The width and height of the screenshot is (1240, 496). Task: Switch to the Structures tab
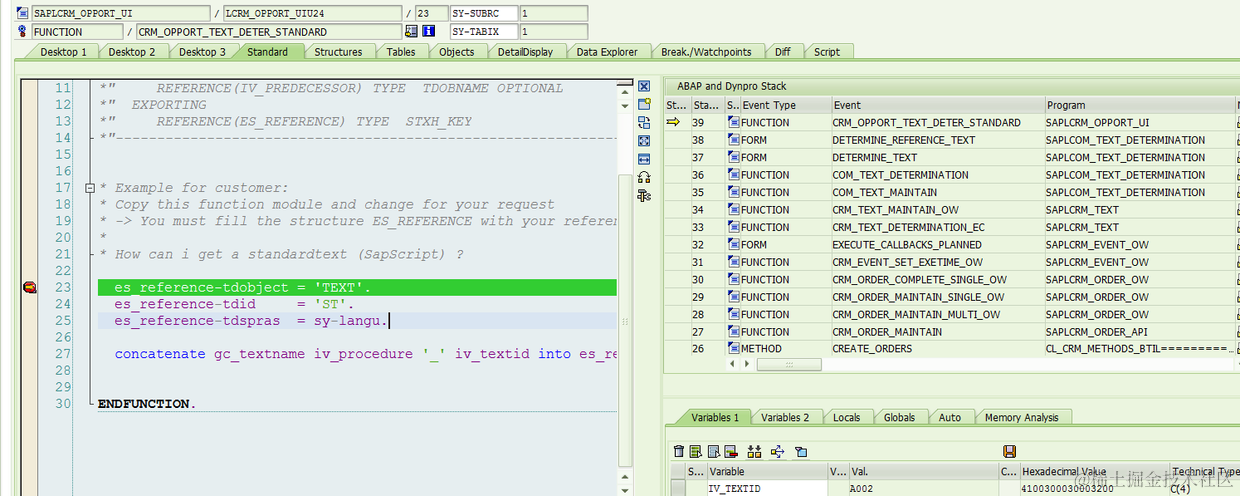tap(338, 52)
